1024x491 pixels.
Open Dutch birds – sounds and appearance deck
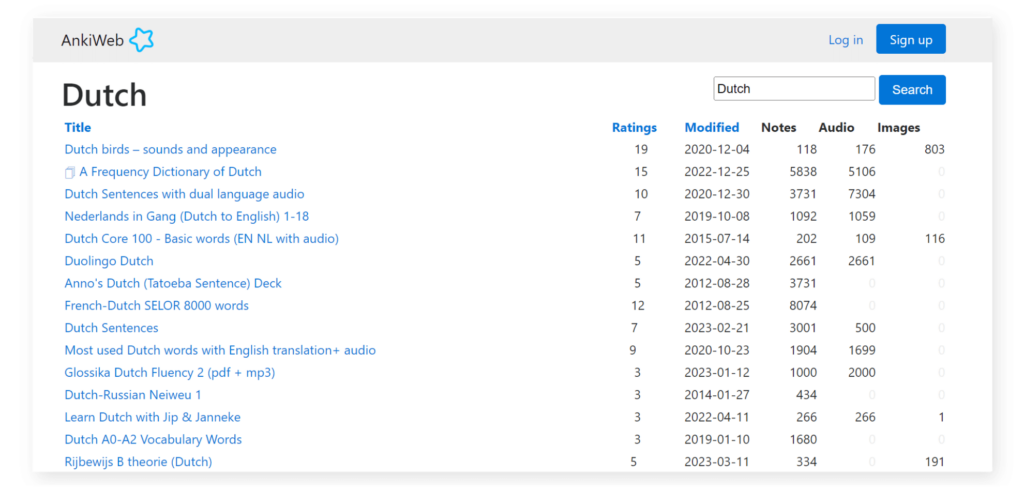coord(170,150)
